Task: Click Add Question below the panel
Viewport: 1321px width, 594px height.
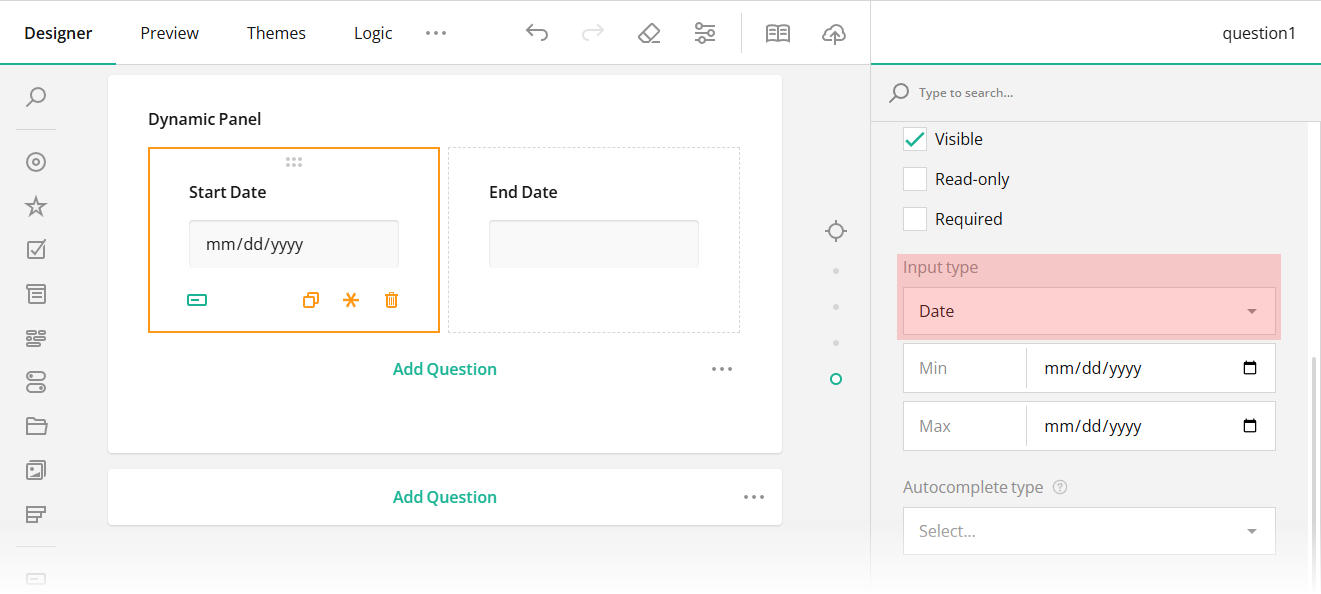Action: (x=444, y=496)
